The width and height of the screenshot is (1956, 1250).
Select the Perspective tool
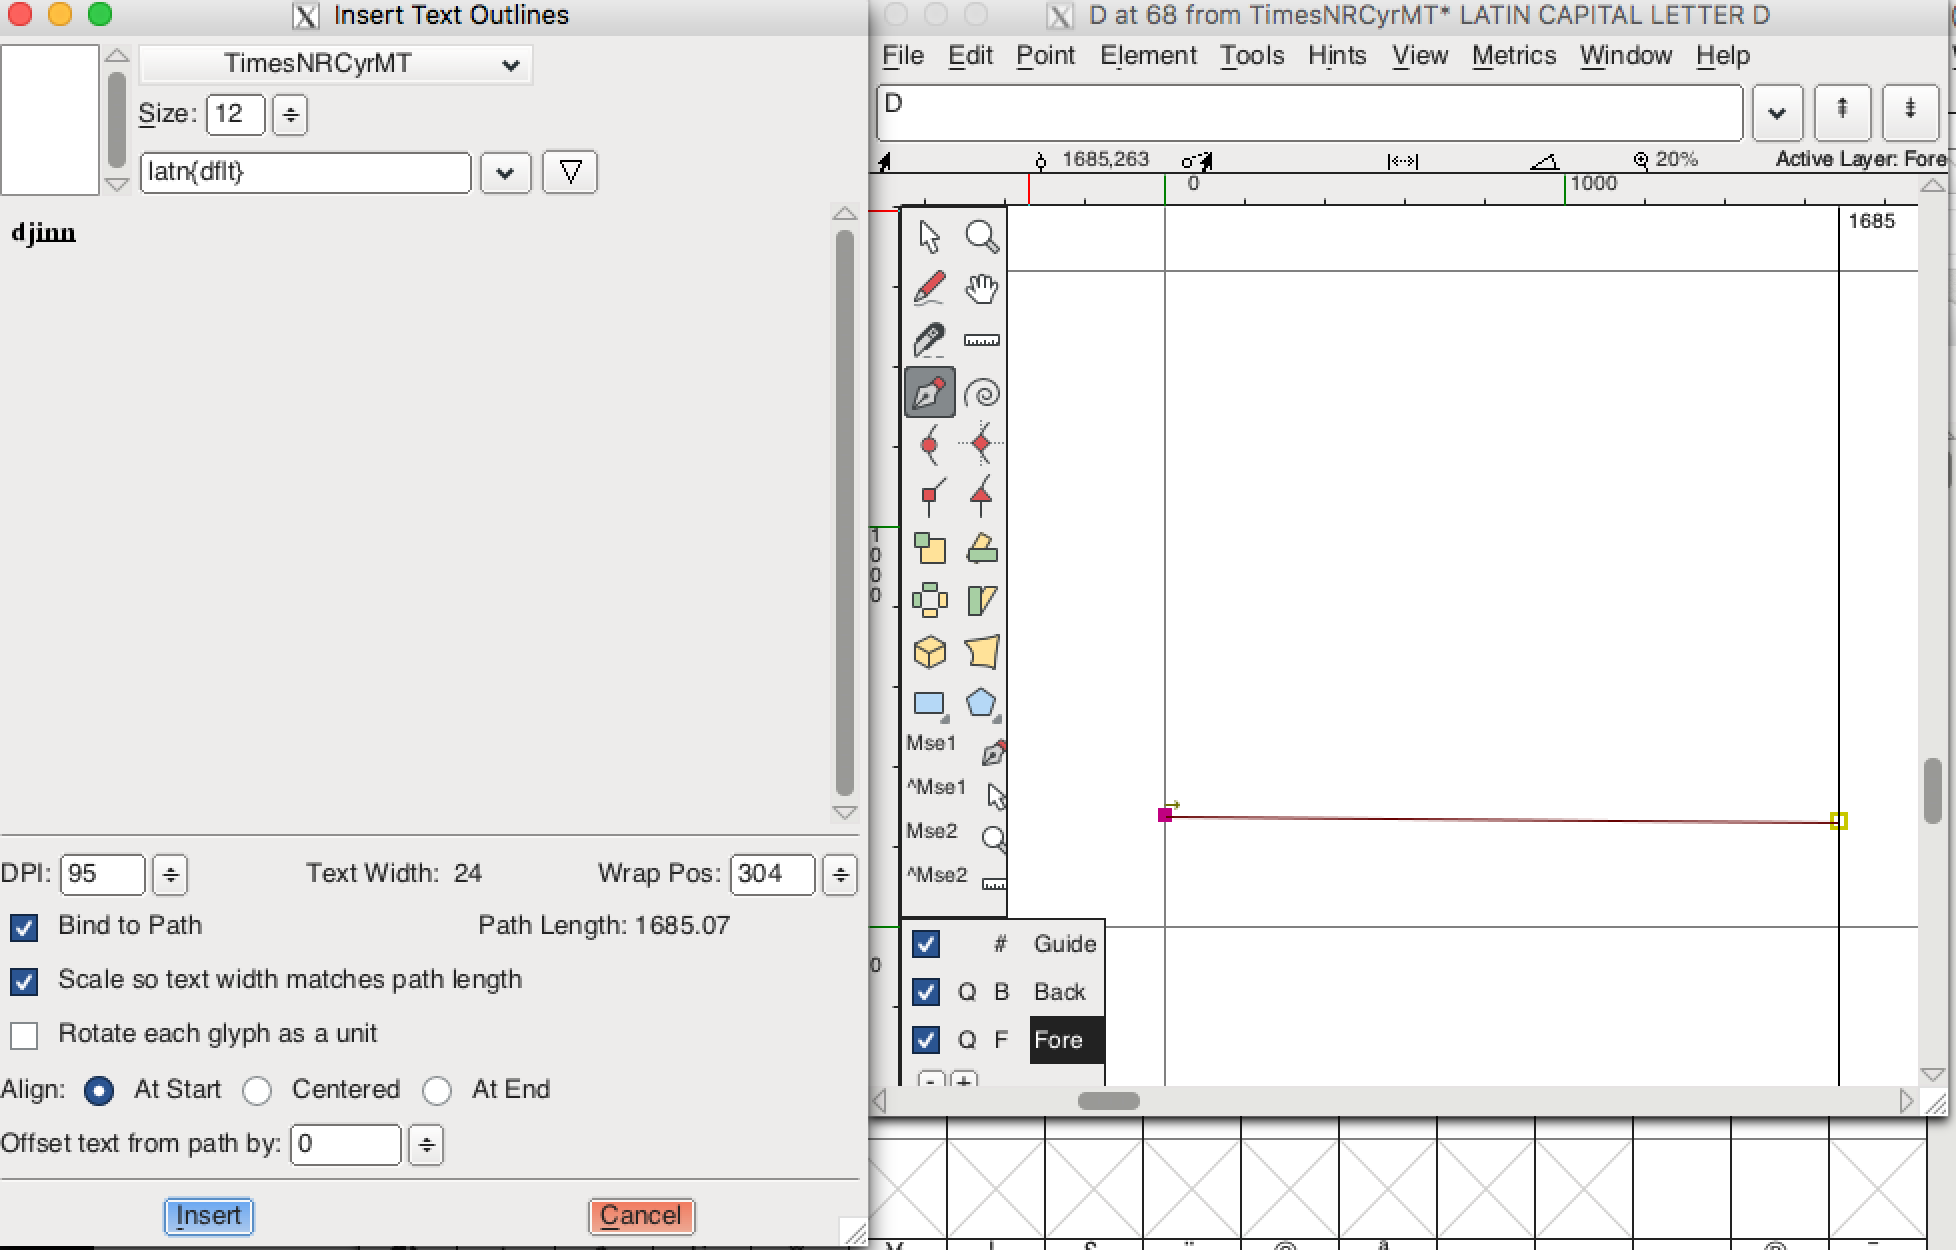pyautogui.click(x=982, y=653)
